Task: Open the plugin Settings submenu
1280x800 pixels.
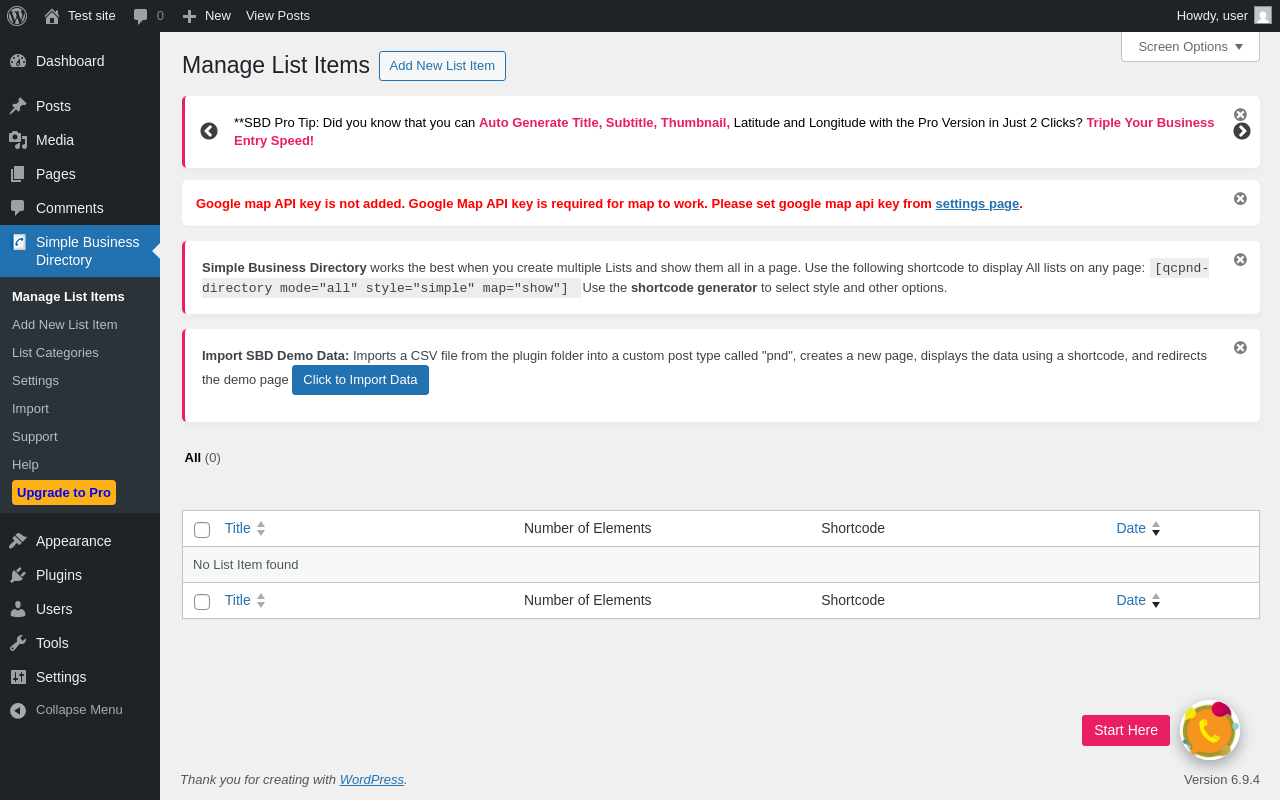Action: click(x=35, y=381)
